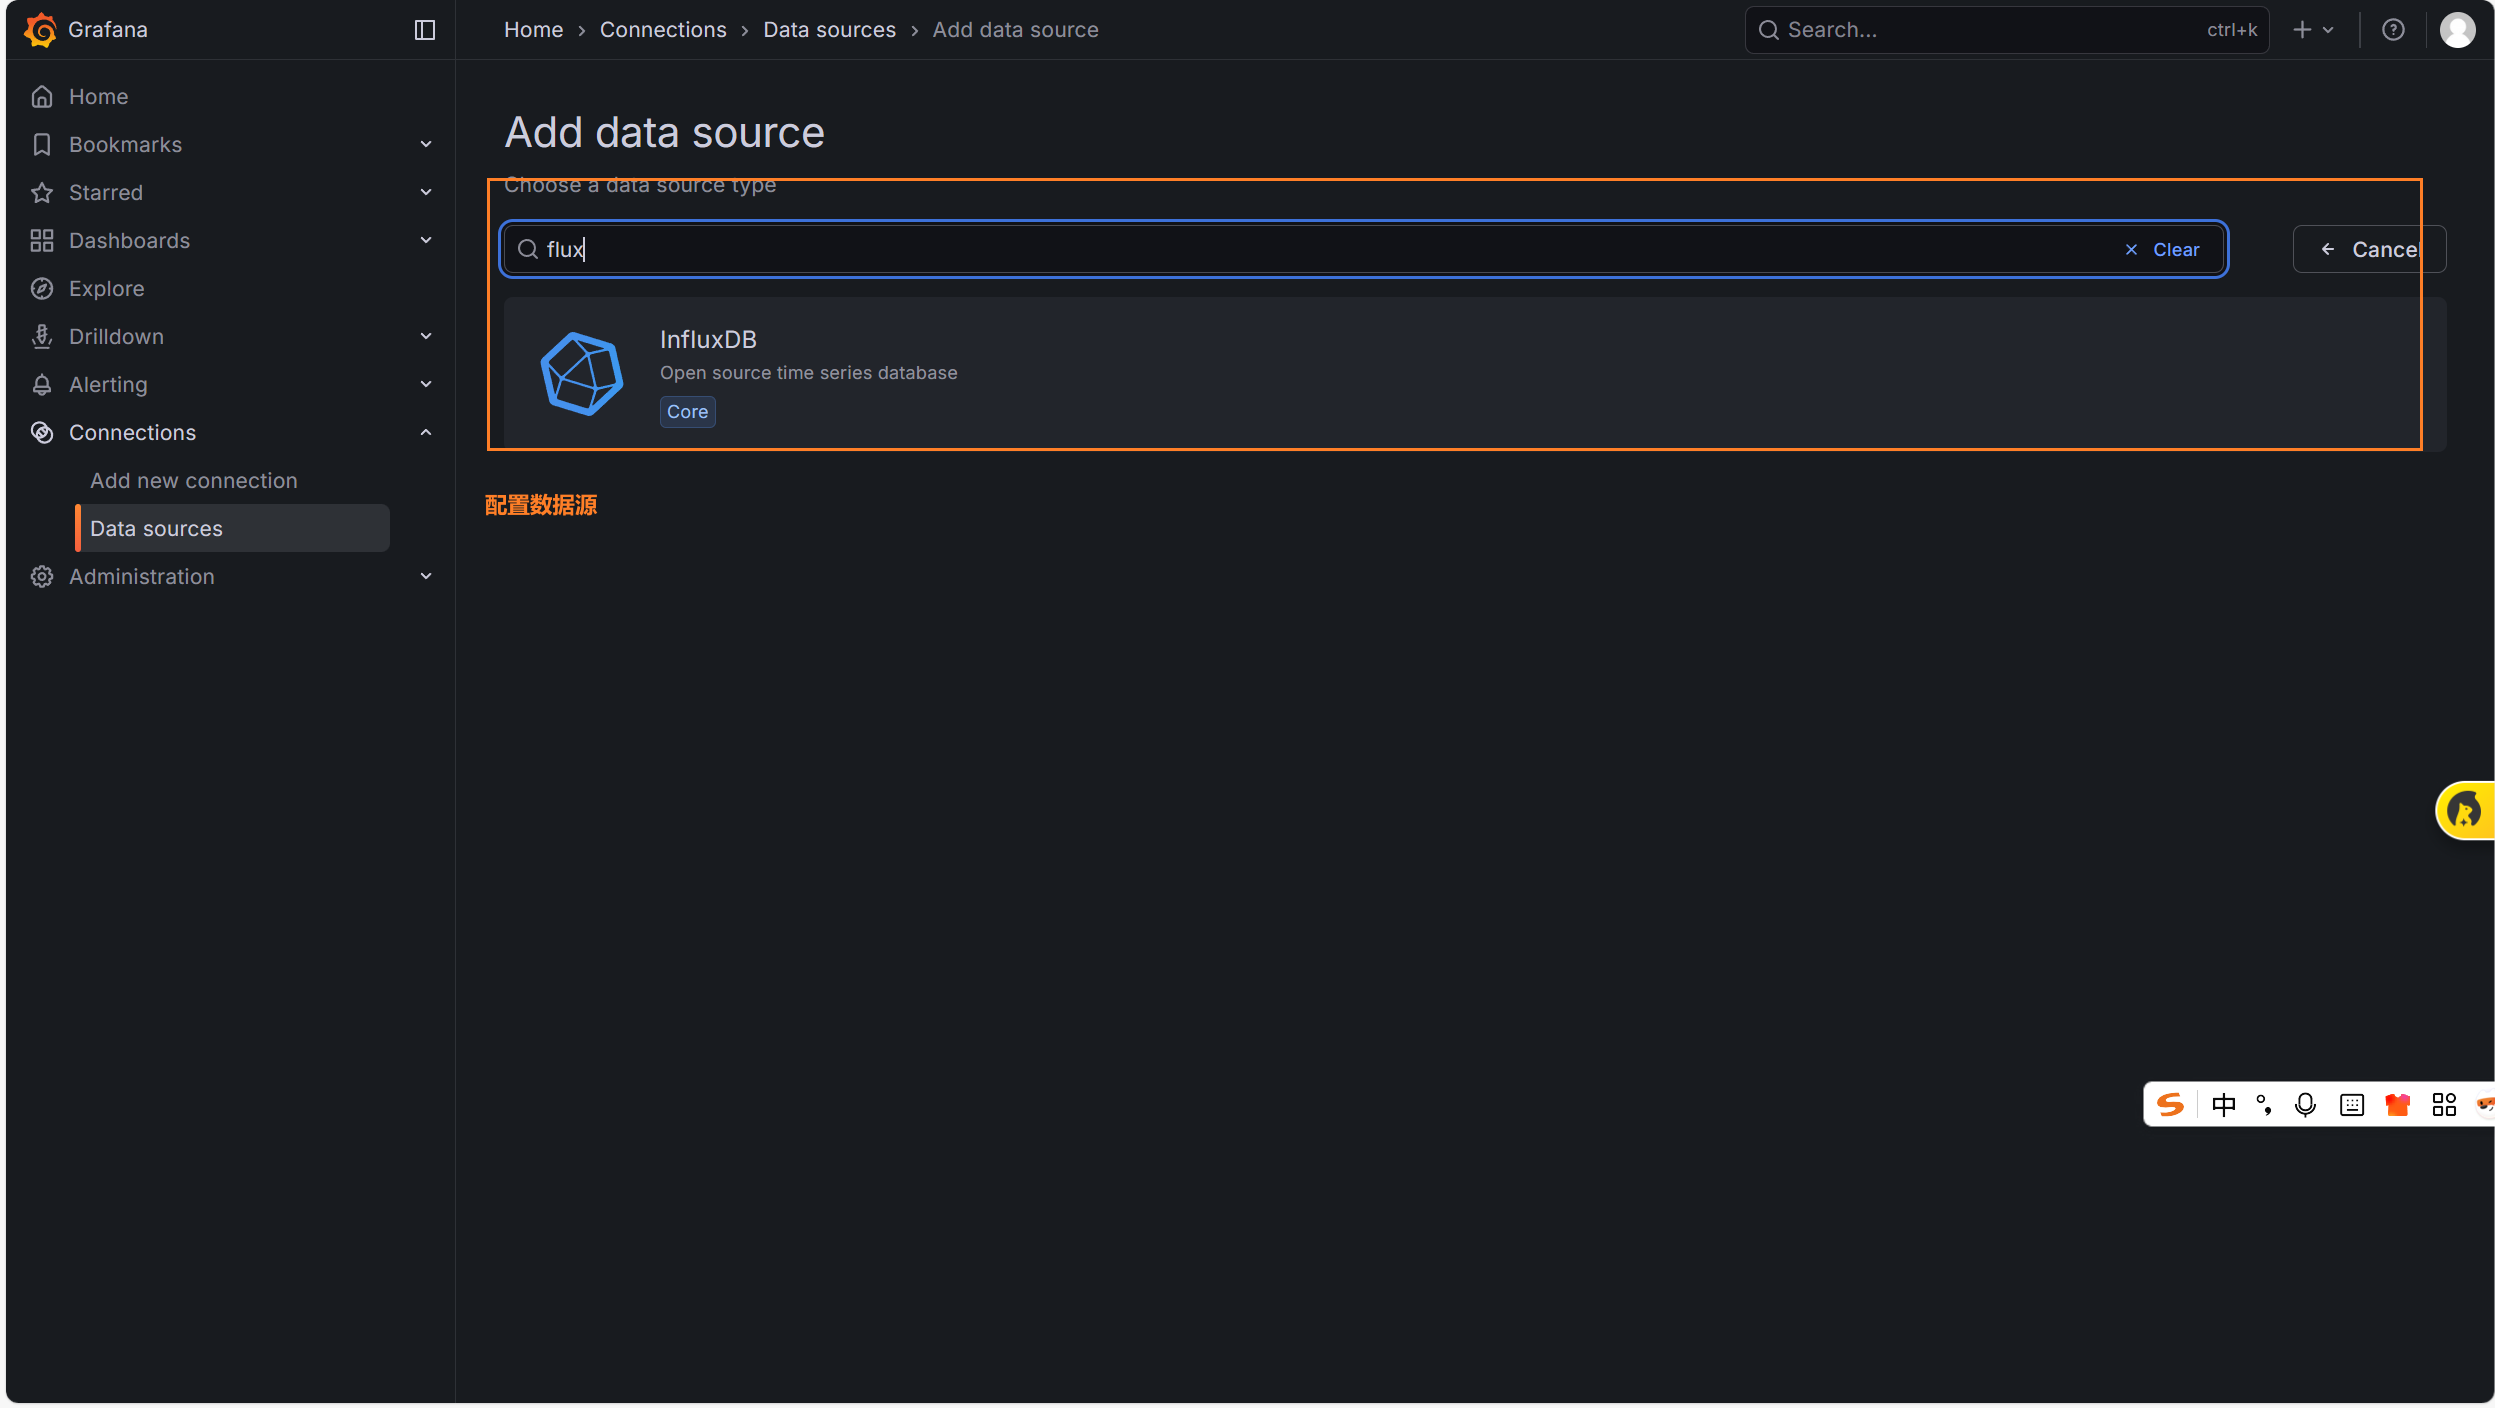Click the Sogou S input method icon
Image resolution: width=2495 pixels, height=1408 pixels.
point(2170,1105)
